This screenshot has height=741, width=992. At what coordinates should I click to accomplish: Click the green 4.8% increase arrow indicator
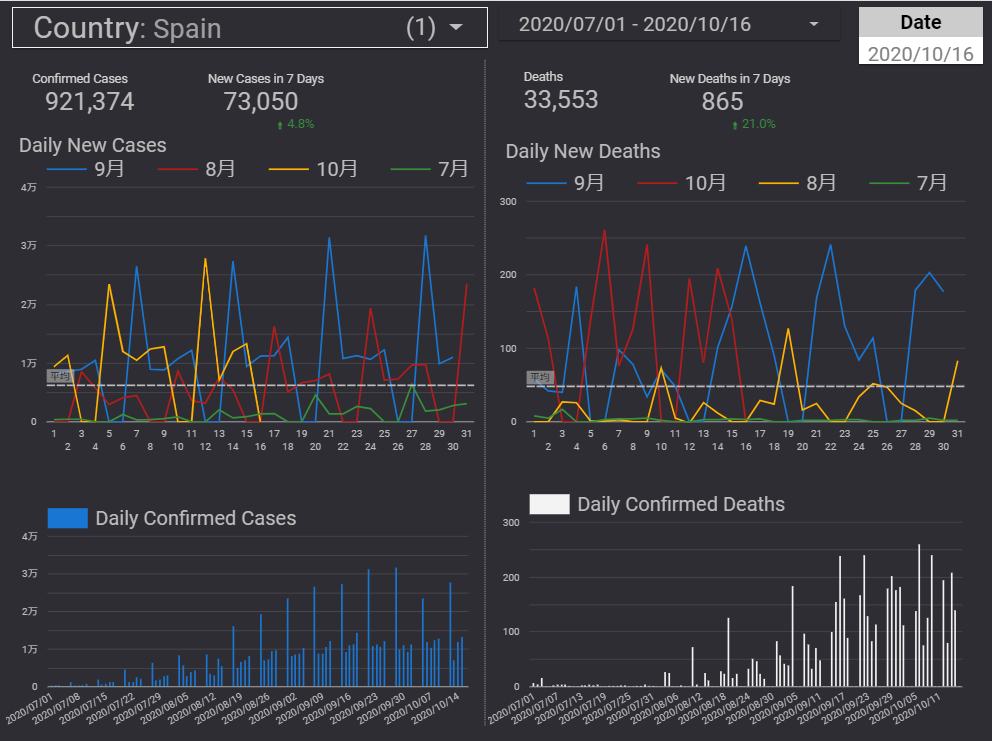(x=281, y=125)
